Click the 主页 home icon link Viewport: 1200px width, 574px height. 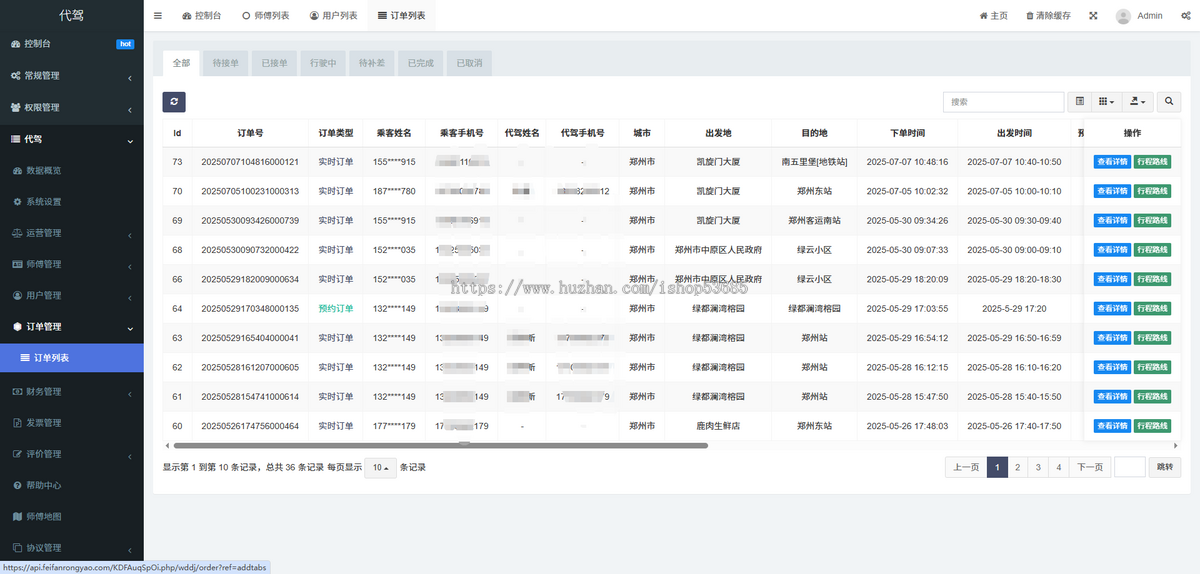[984, 16]
